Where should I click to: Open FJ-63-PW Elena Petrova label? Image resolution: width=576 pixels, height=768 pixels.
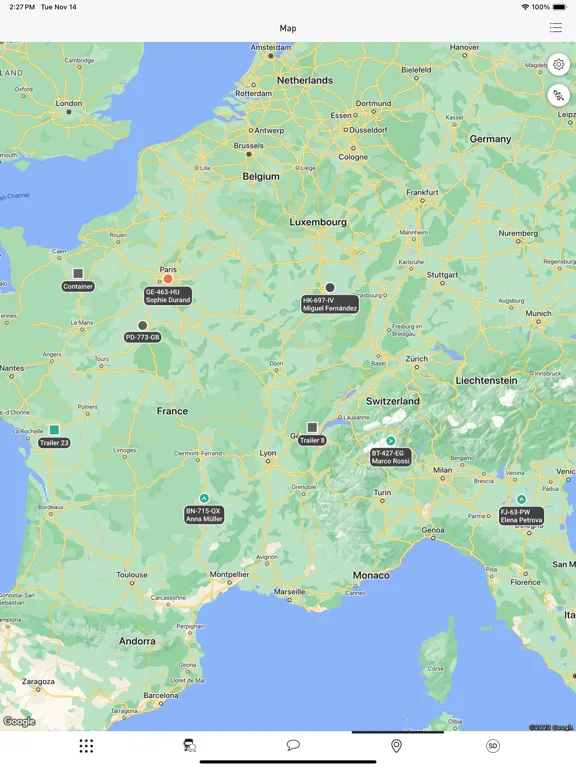[x=522, y=516]
